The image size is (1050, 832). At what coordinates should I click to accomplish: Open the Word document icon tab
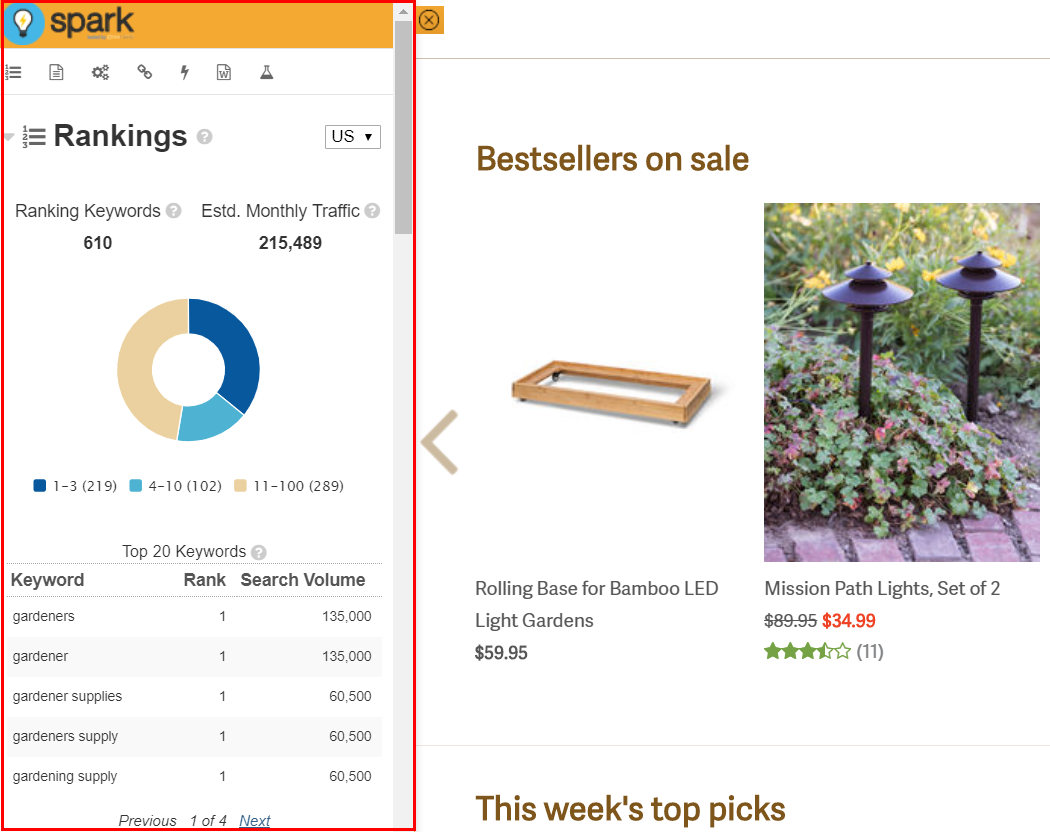[224, 72]
